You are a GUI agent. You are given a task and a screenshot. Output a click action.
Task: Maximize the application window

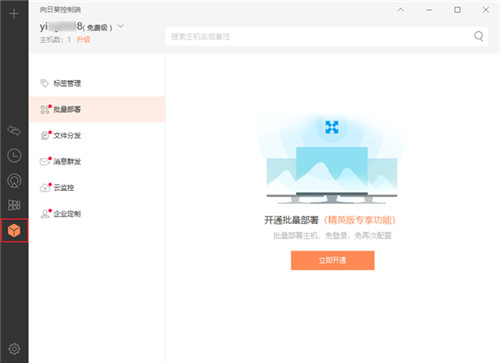click(457, 10)
